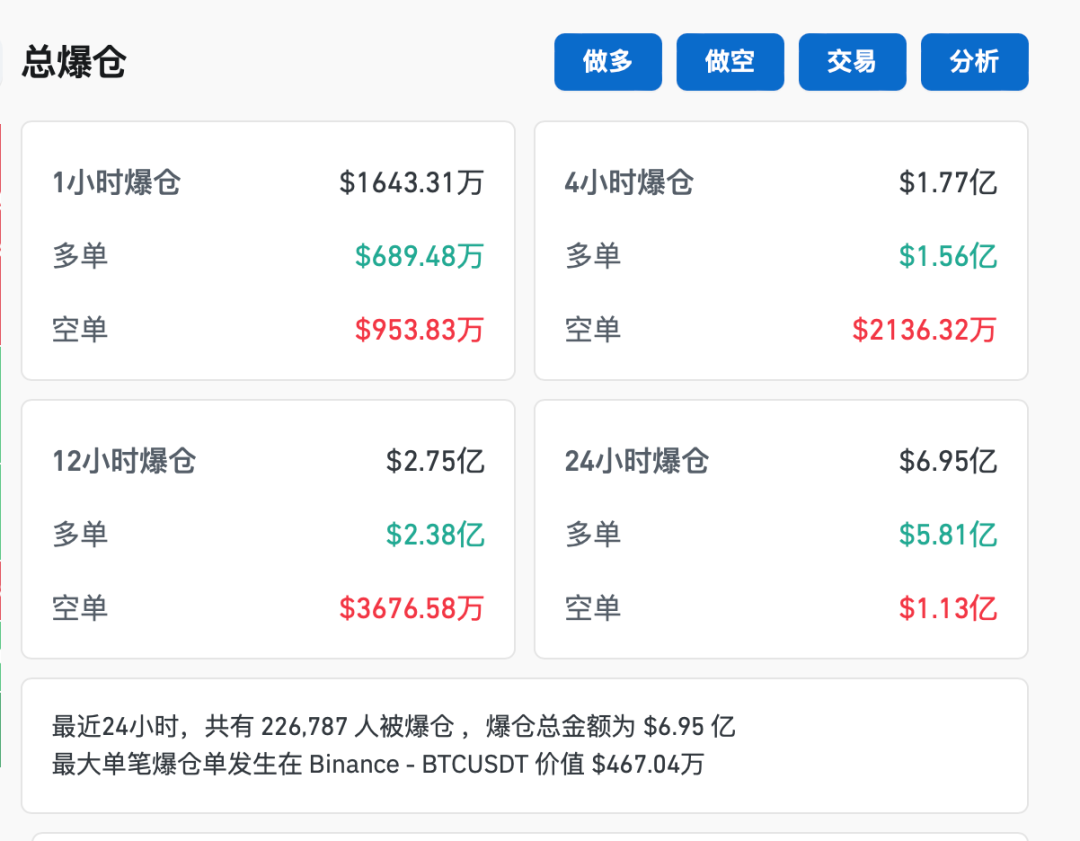Viewport: 1080px width, 841px height.
Task: Select the 24小时爆仓 card
Action: pyautogui.click(x=780, y=528)
